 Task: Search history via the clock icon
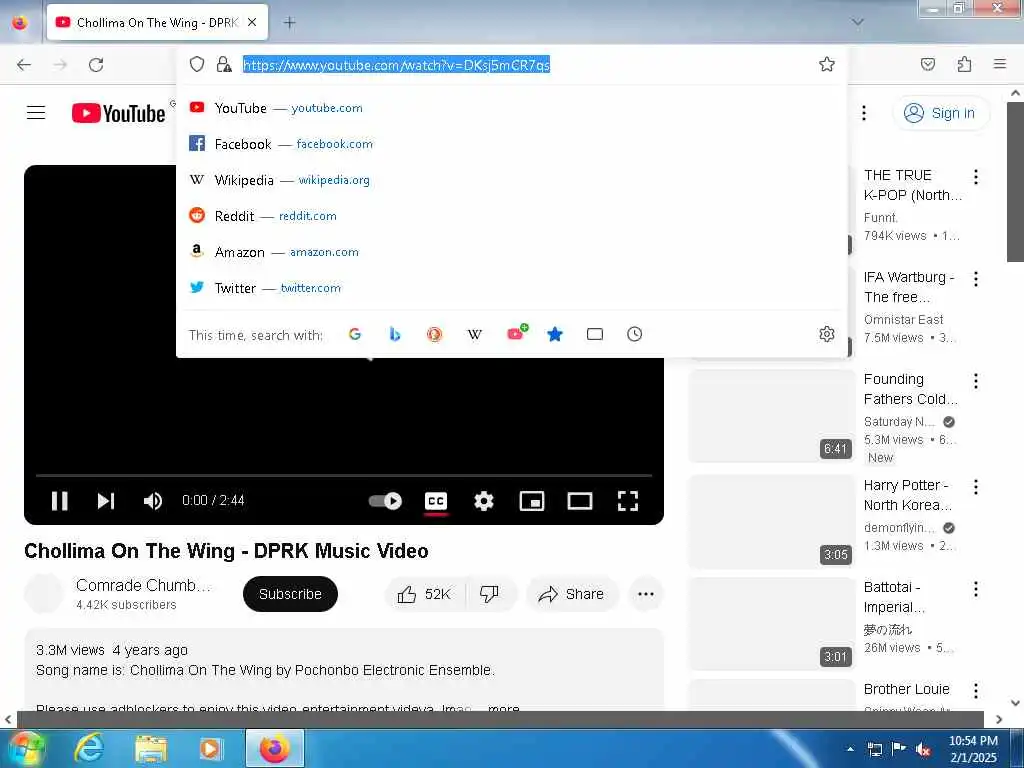(x=635, y=334)
